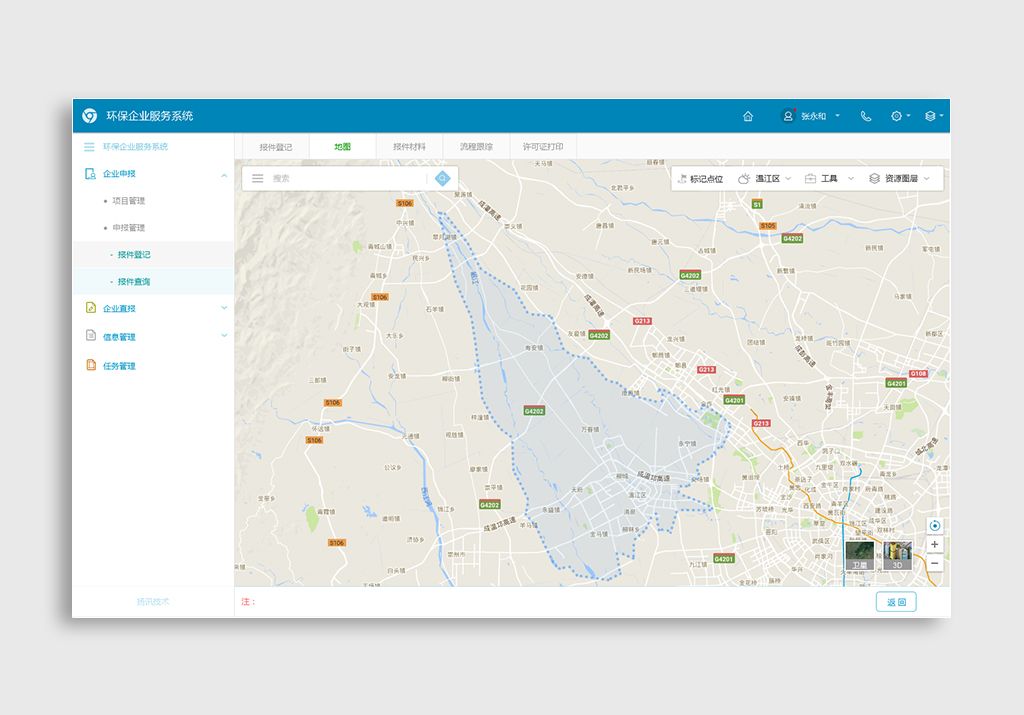
Task: Click into the map 搜索 field
Action: pyautogui.click(x=346, y=178)
